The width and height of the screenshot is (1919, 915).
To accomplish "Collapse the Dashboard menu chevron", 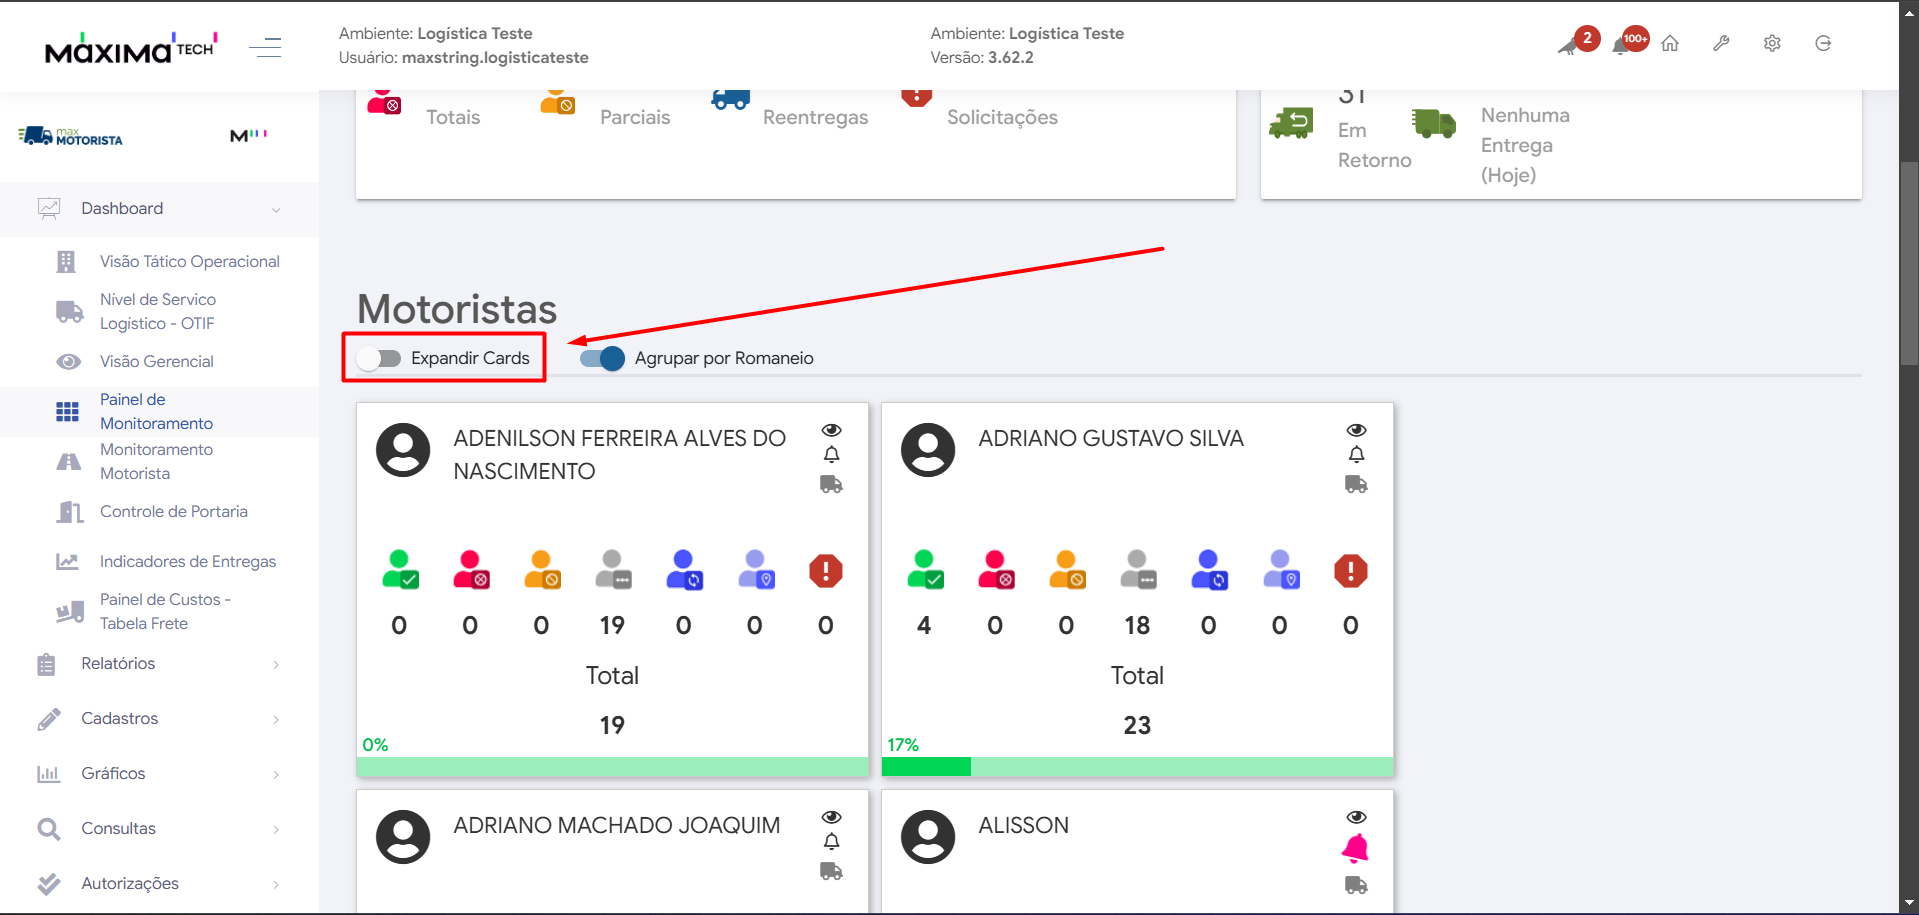I will click(x=276, y=210).
